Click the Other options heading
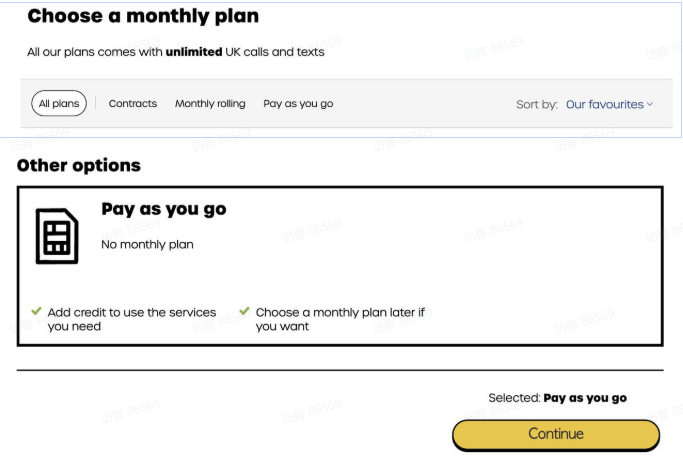Screen dimensions: 683x470 [79, 166]
